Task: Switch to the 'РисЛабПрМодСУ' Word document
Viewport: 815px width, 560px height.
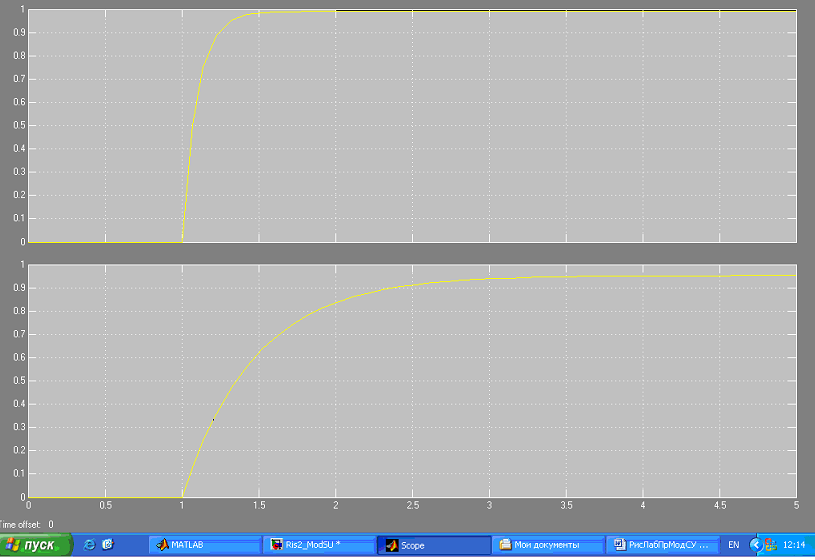Action: click(x=663, y=545)
